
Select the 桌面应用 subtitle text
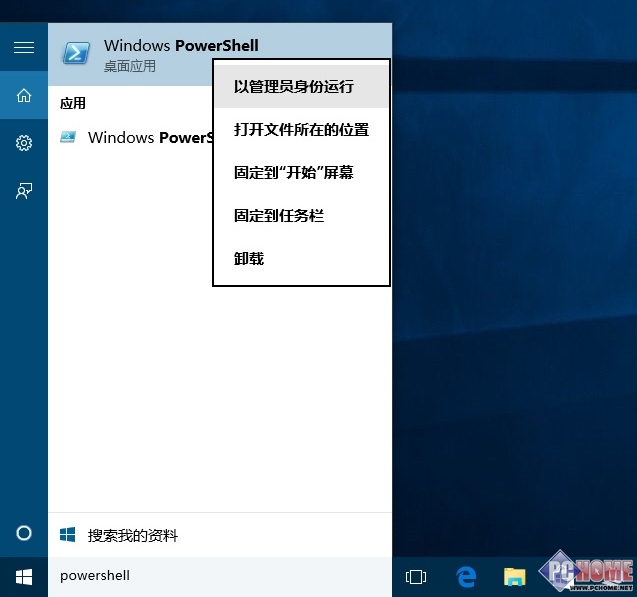pos(130,66)
